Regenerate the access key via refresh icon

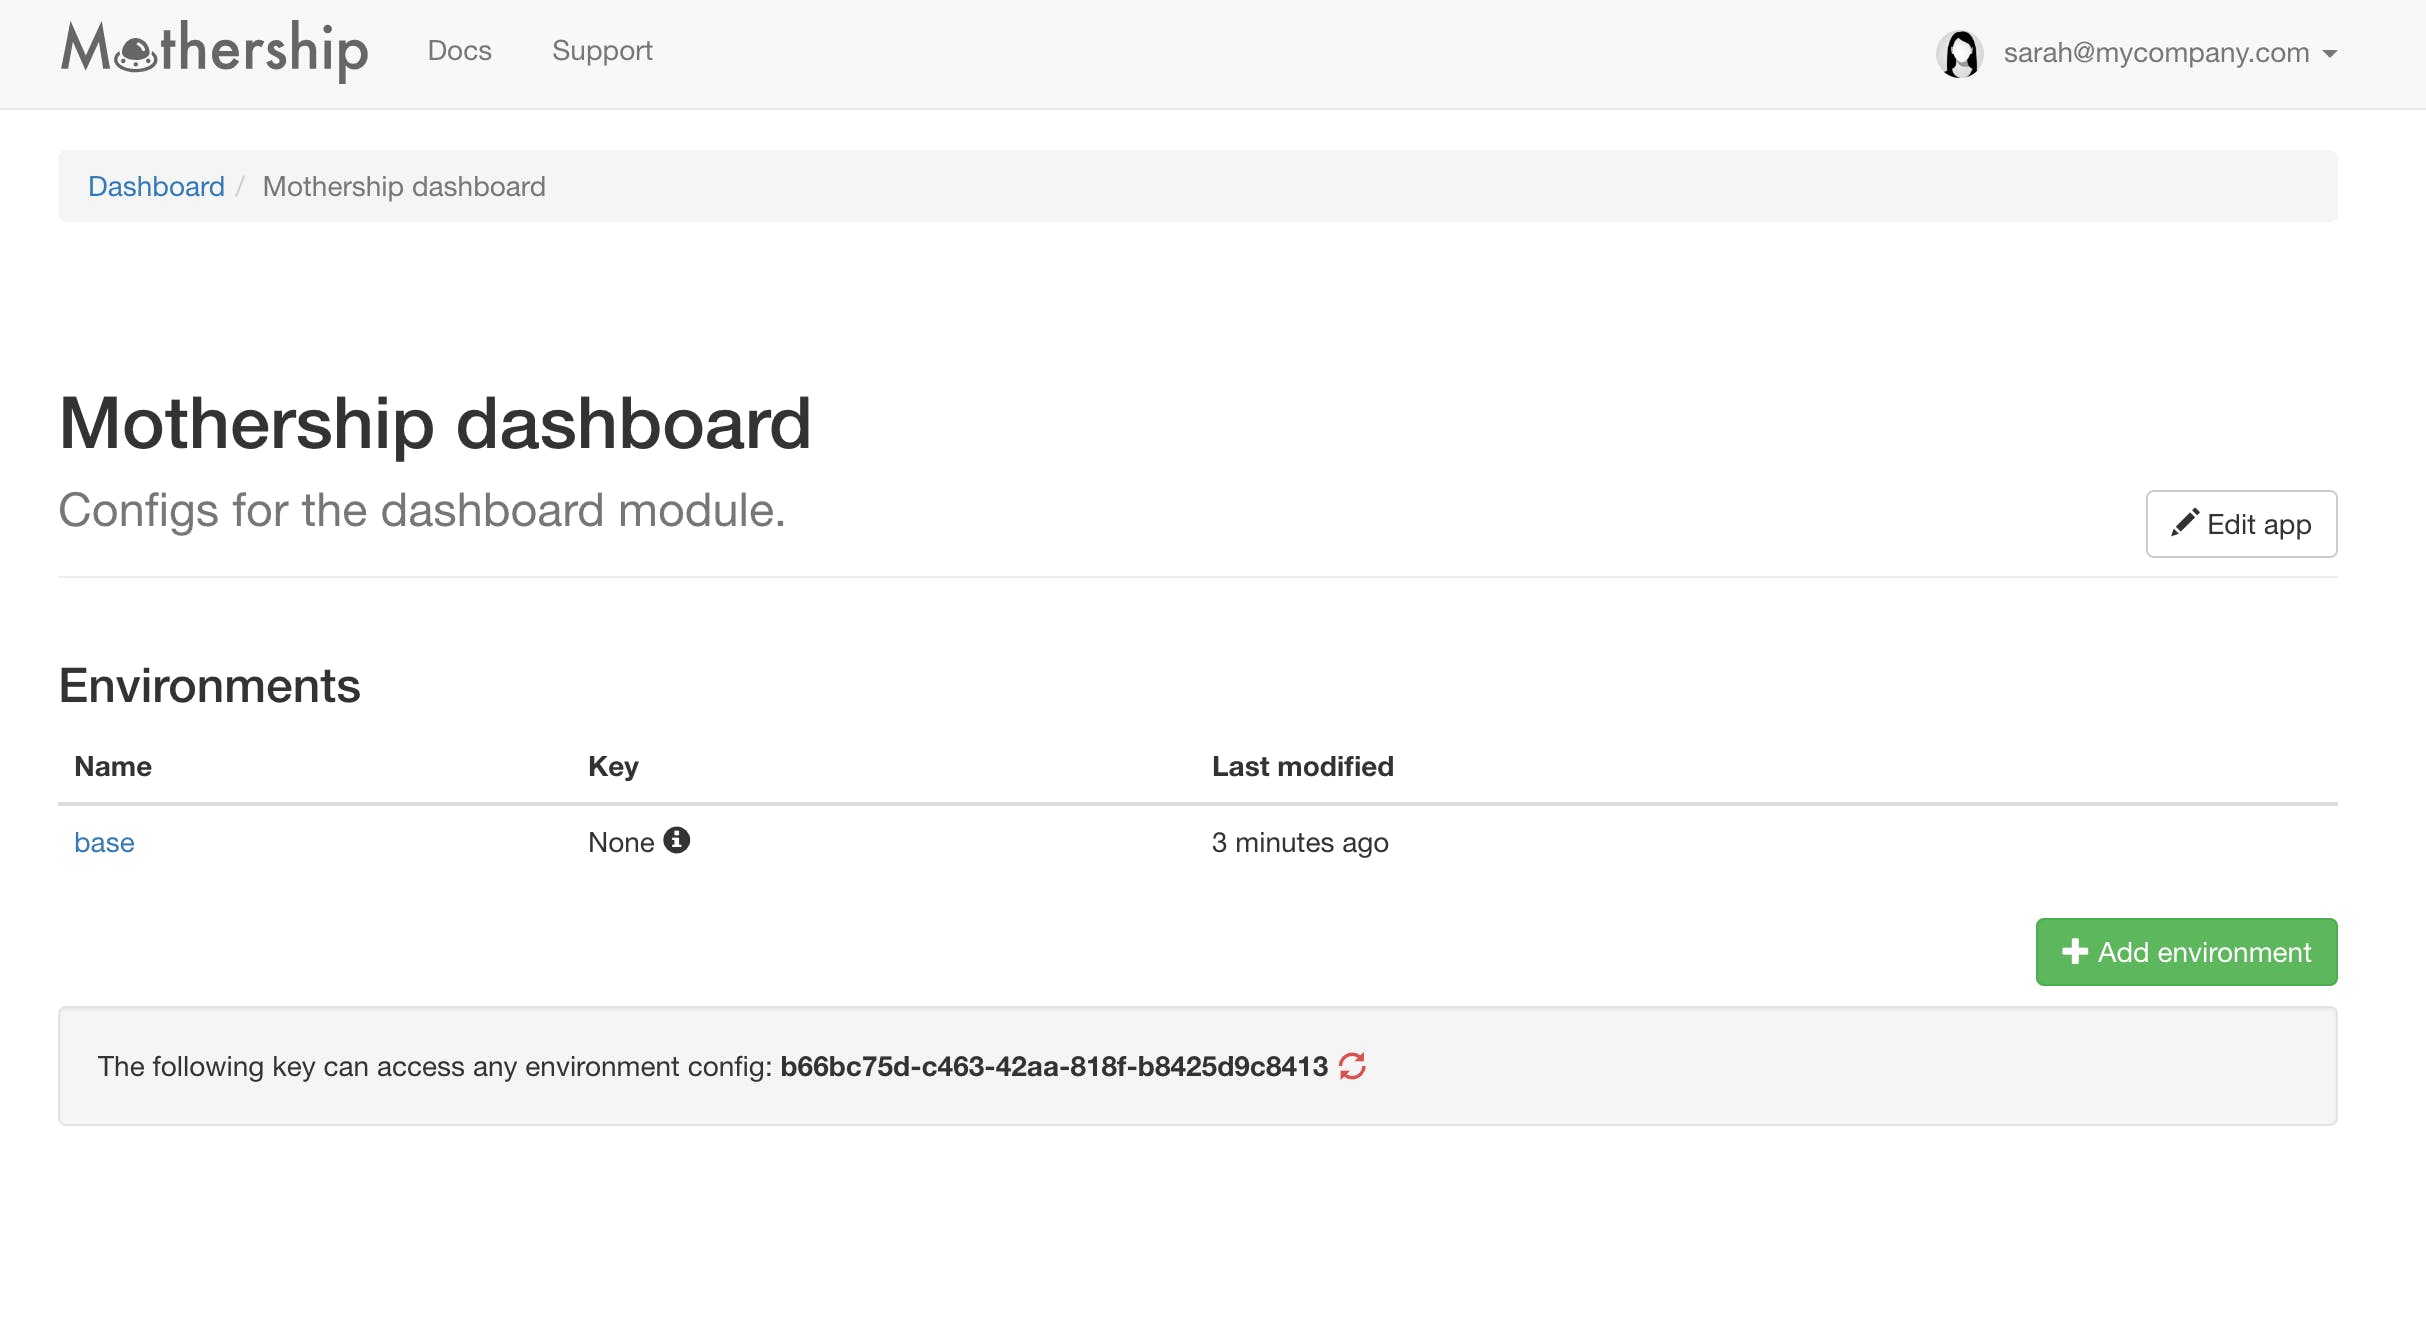click(x=1352, y=1066)
